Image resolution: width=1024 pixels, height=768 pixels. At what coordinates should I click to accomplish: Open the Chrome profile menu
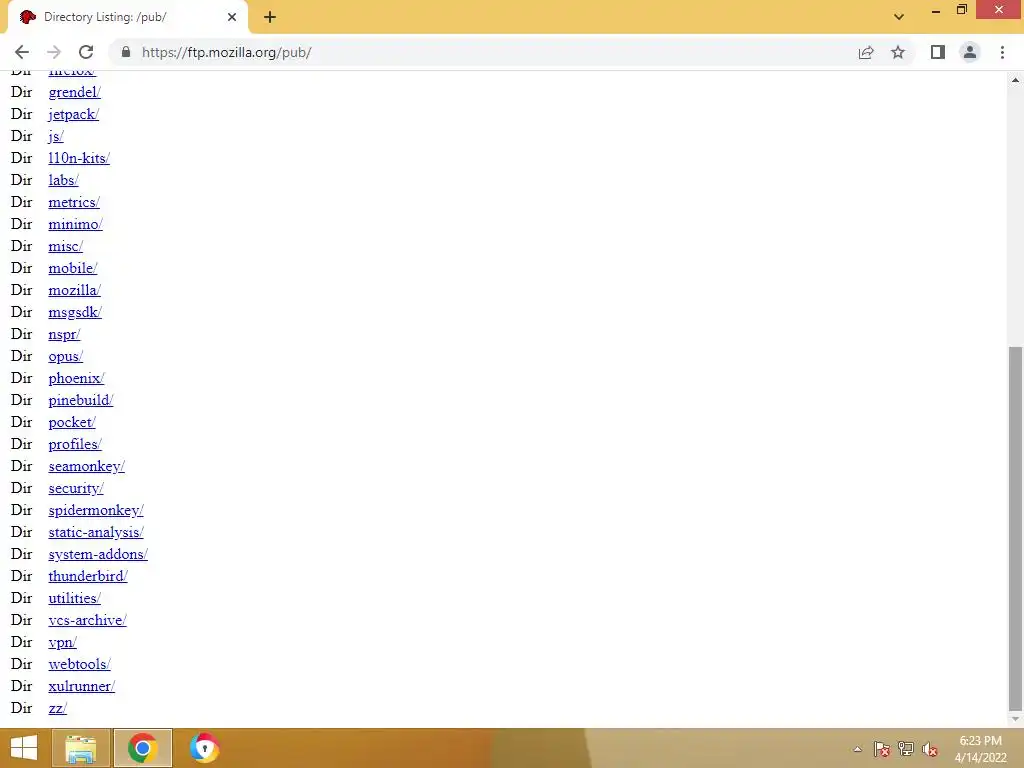coord(970,52)
